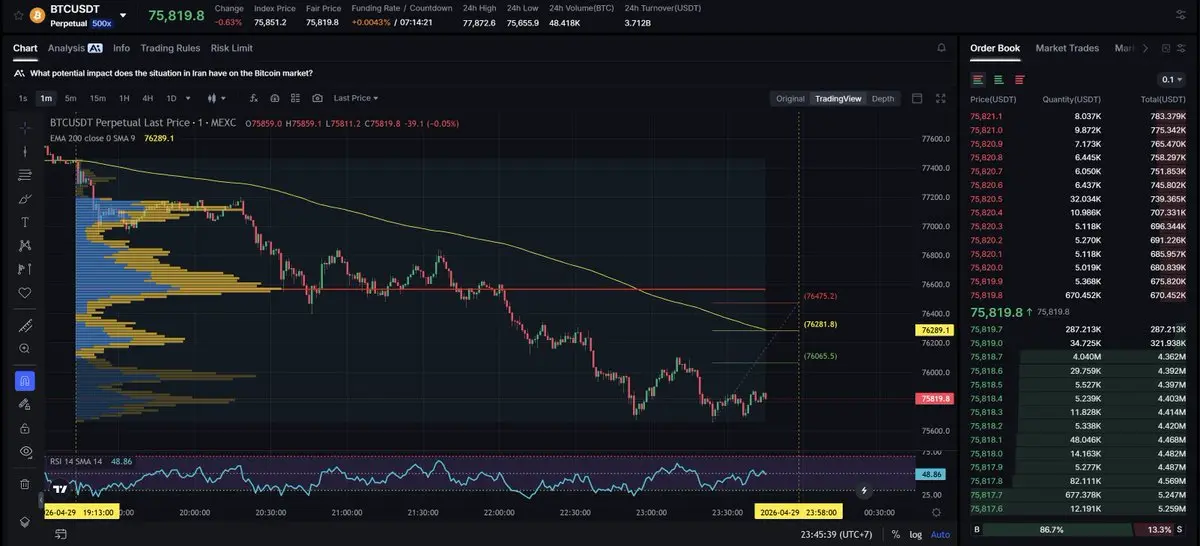This screenshot has width=1200, height=546.
Task: Toggle percent scale on chart
Action: [896, 535]
